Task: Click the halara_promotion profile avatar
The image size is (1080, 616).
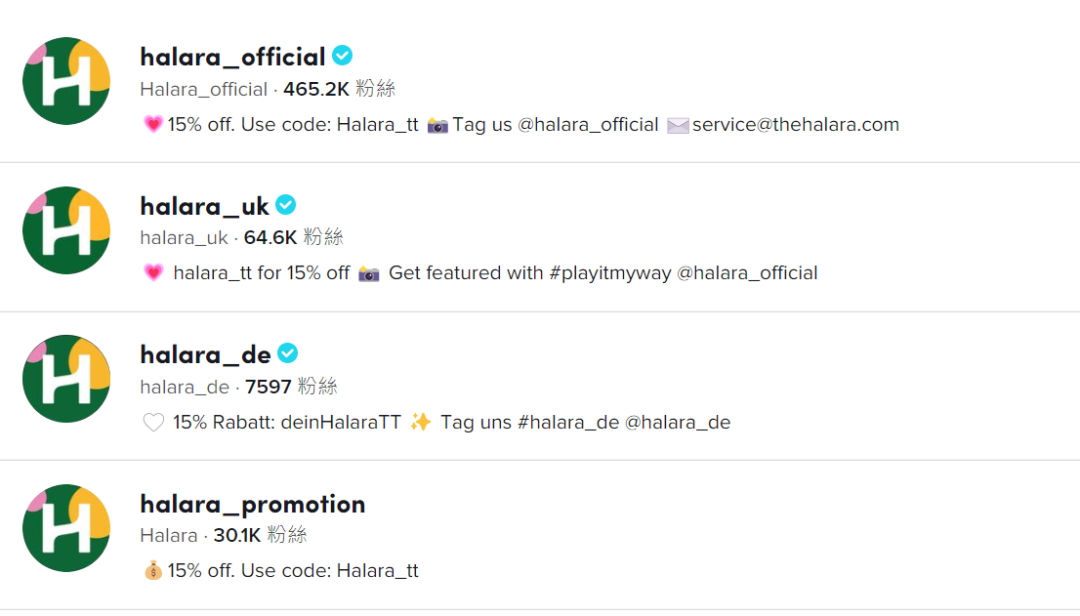Action: [66, 528]
